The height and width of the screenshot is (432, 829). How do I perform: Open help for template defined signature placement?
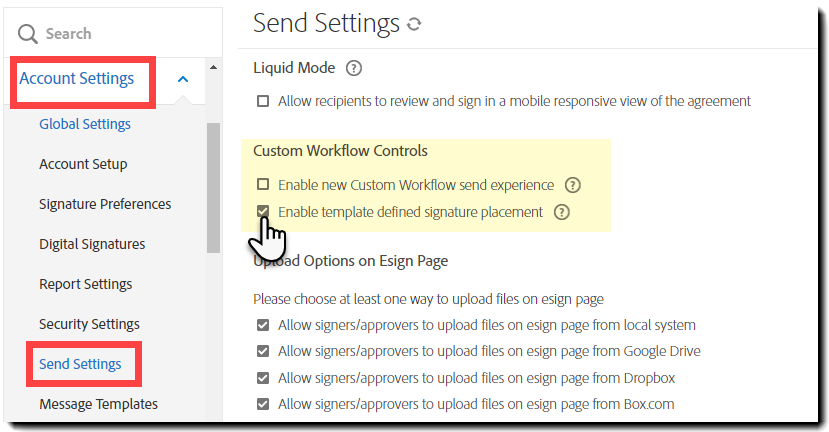coord(561,212)
